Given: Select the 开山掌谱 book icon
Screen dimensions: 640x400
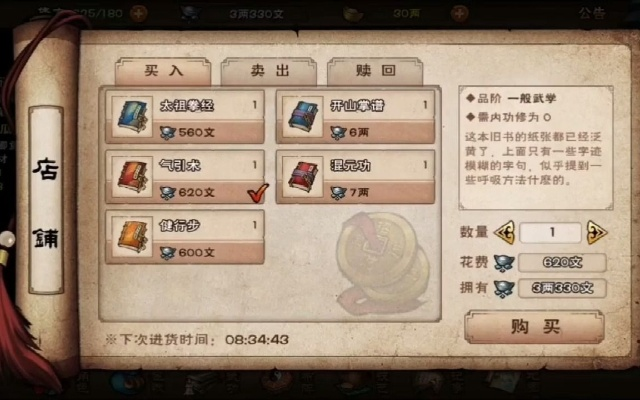Looking at the screenshot, I should pos(302,117).
